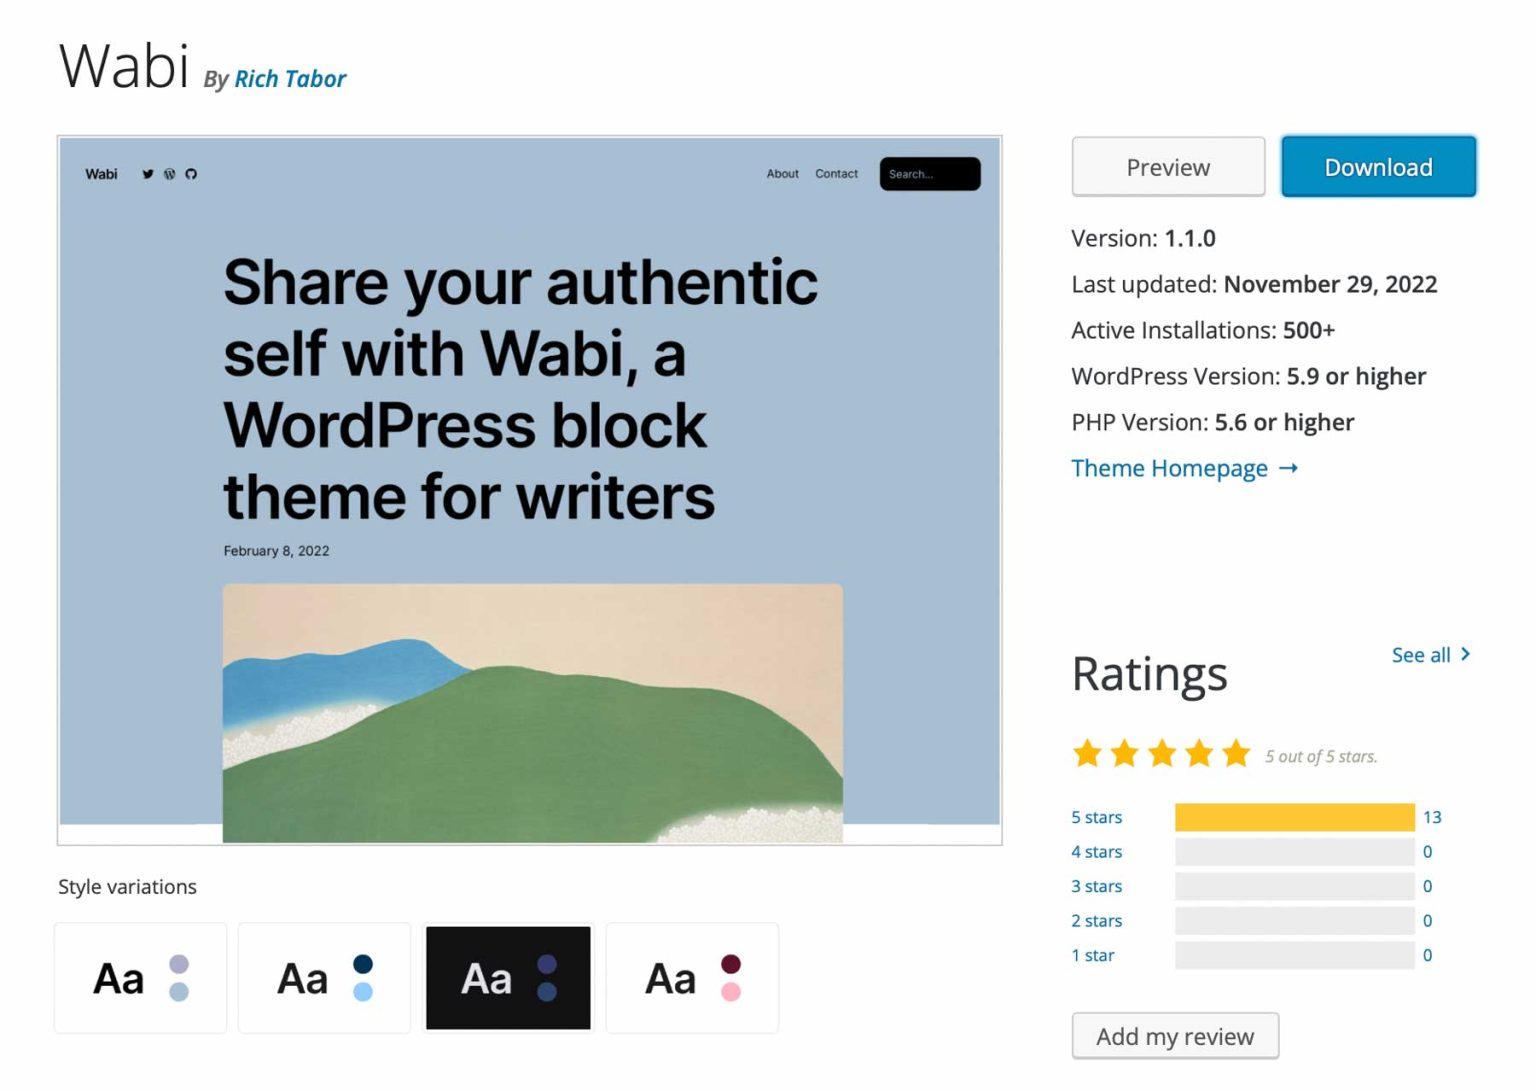The image size is (1536, 1091).
Task: Click the first gold star in Ratings
Action: pos(1087,754)
